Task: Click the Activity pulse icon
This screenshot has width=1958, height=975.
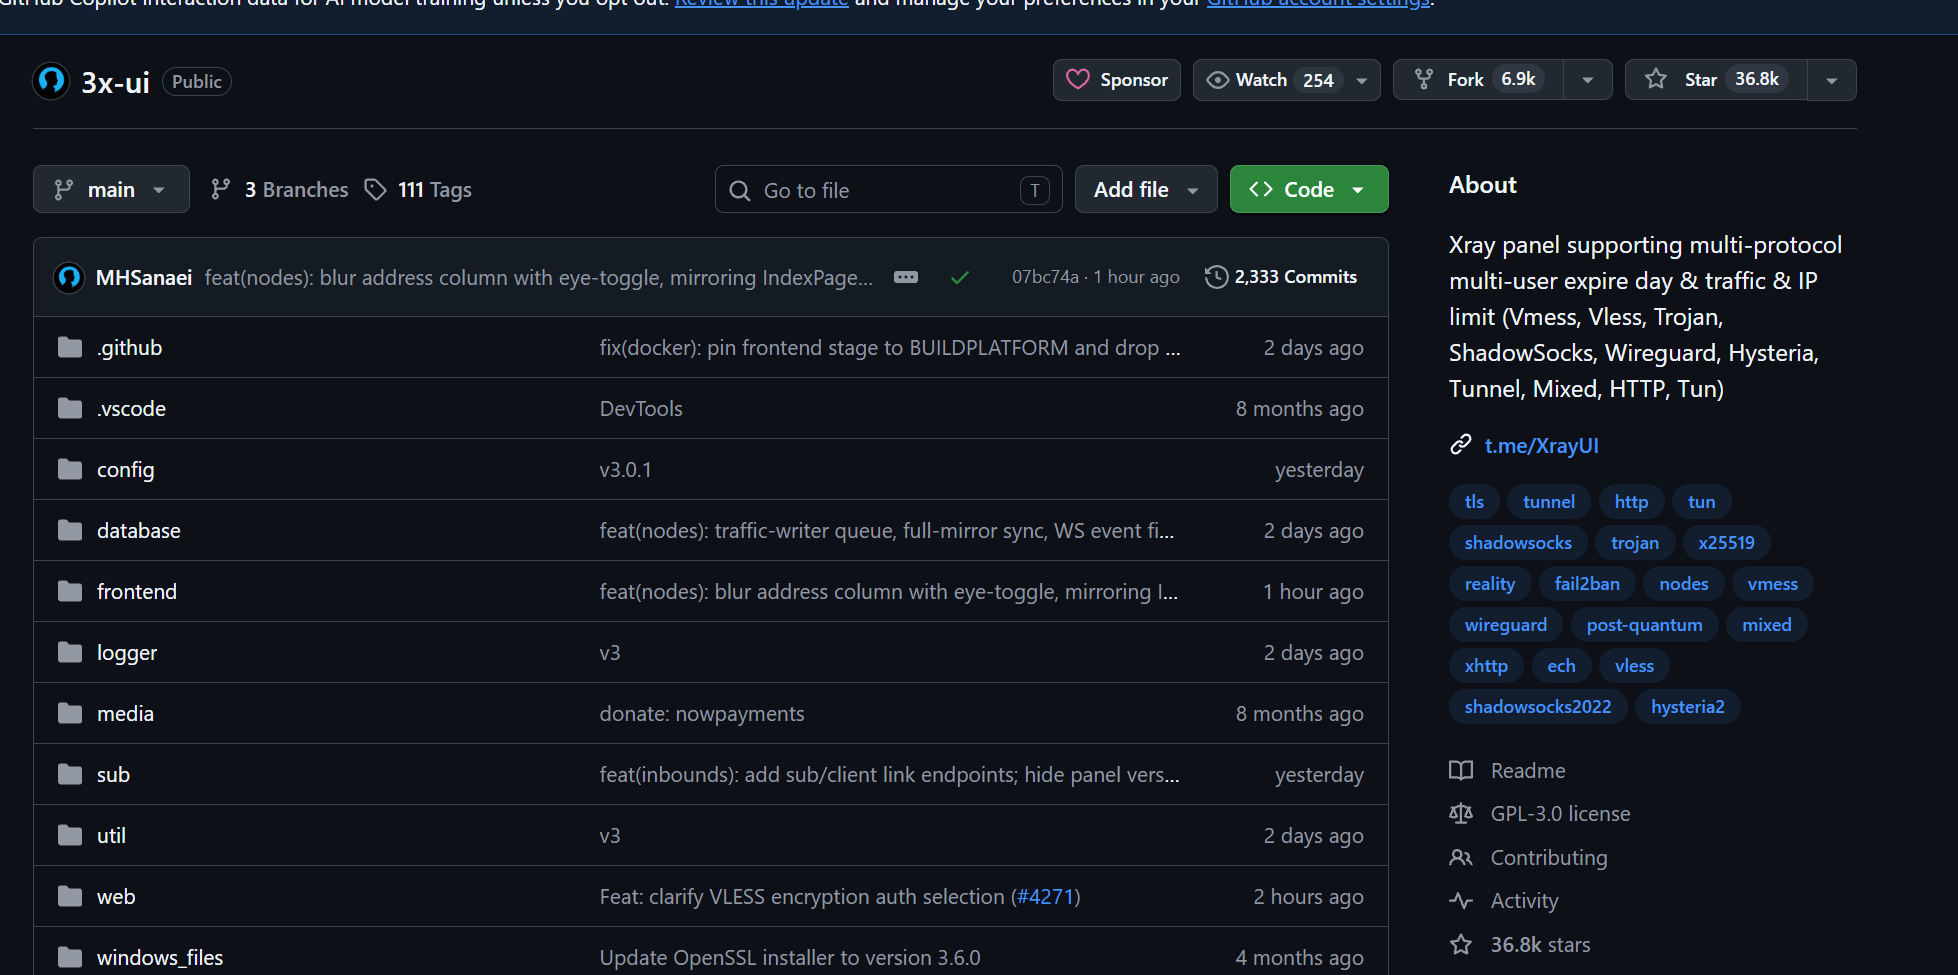Action: 1461,901
